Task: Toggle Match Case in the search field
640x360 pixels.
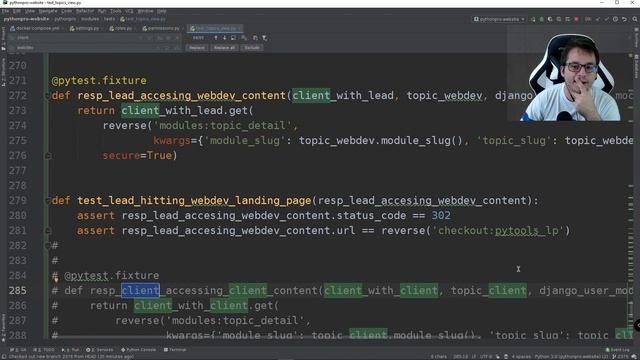Action: point(160,38)
